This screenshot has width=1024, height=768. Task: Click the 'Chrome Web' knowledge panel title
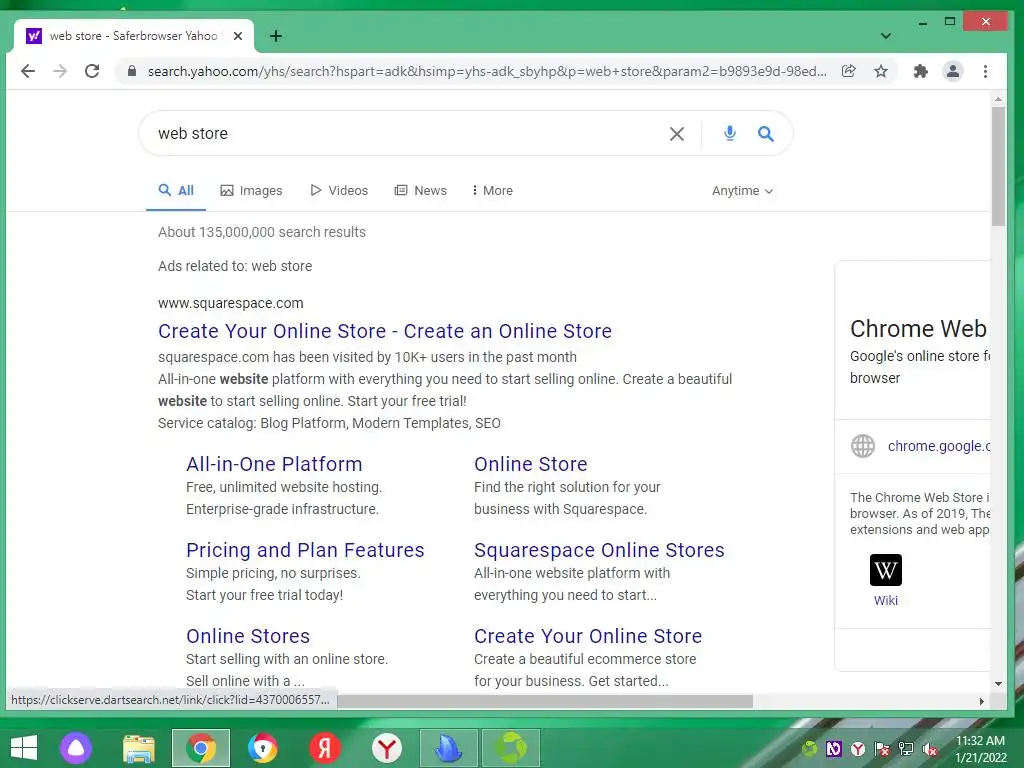click(x=918, y=328)
